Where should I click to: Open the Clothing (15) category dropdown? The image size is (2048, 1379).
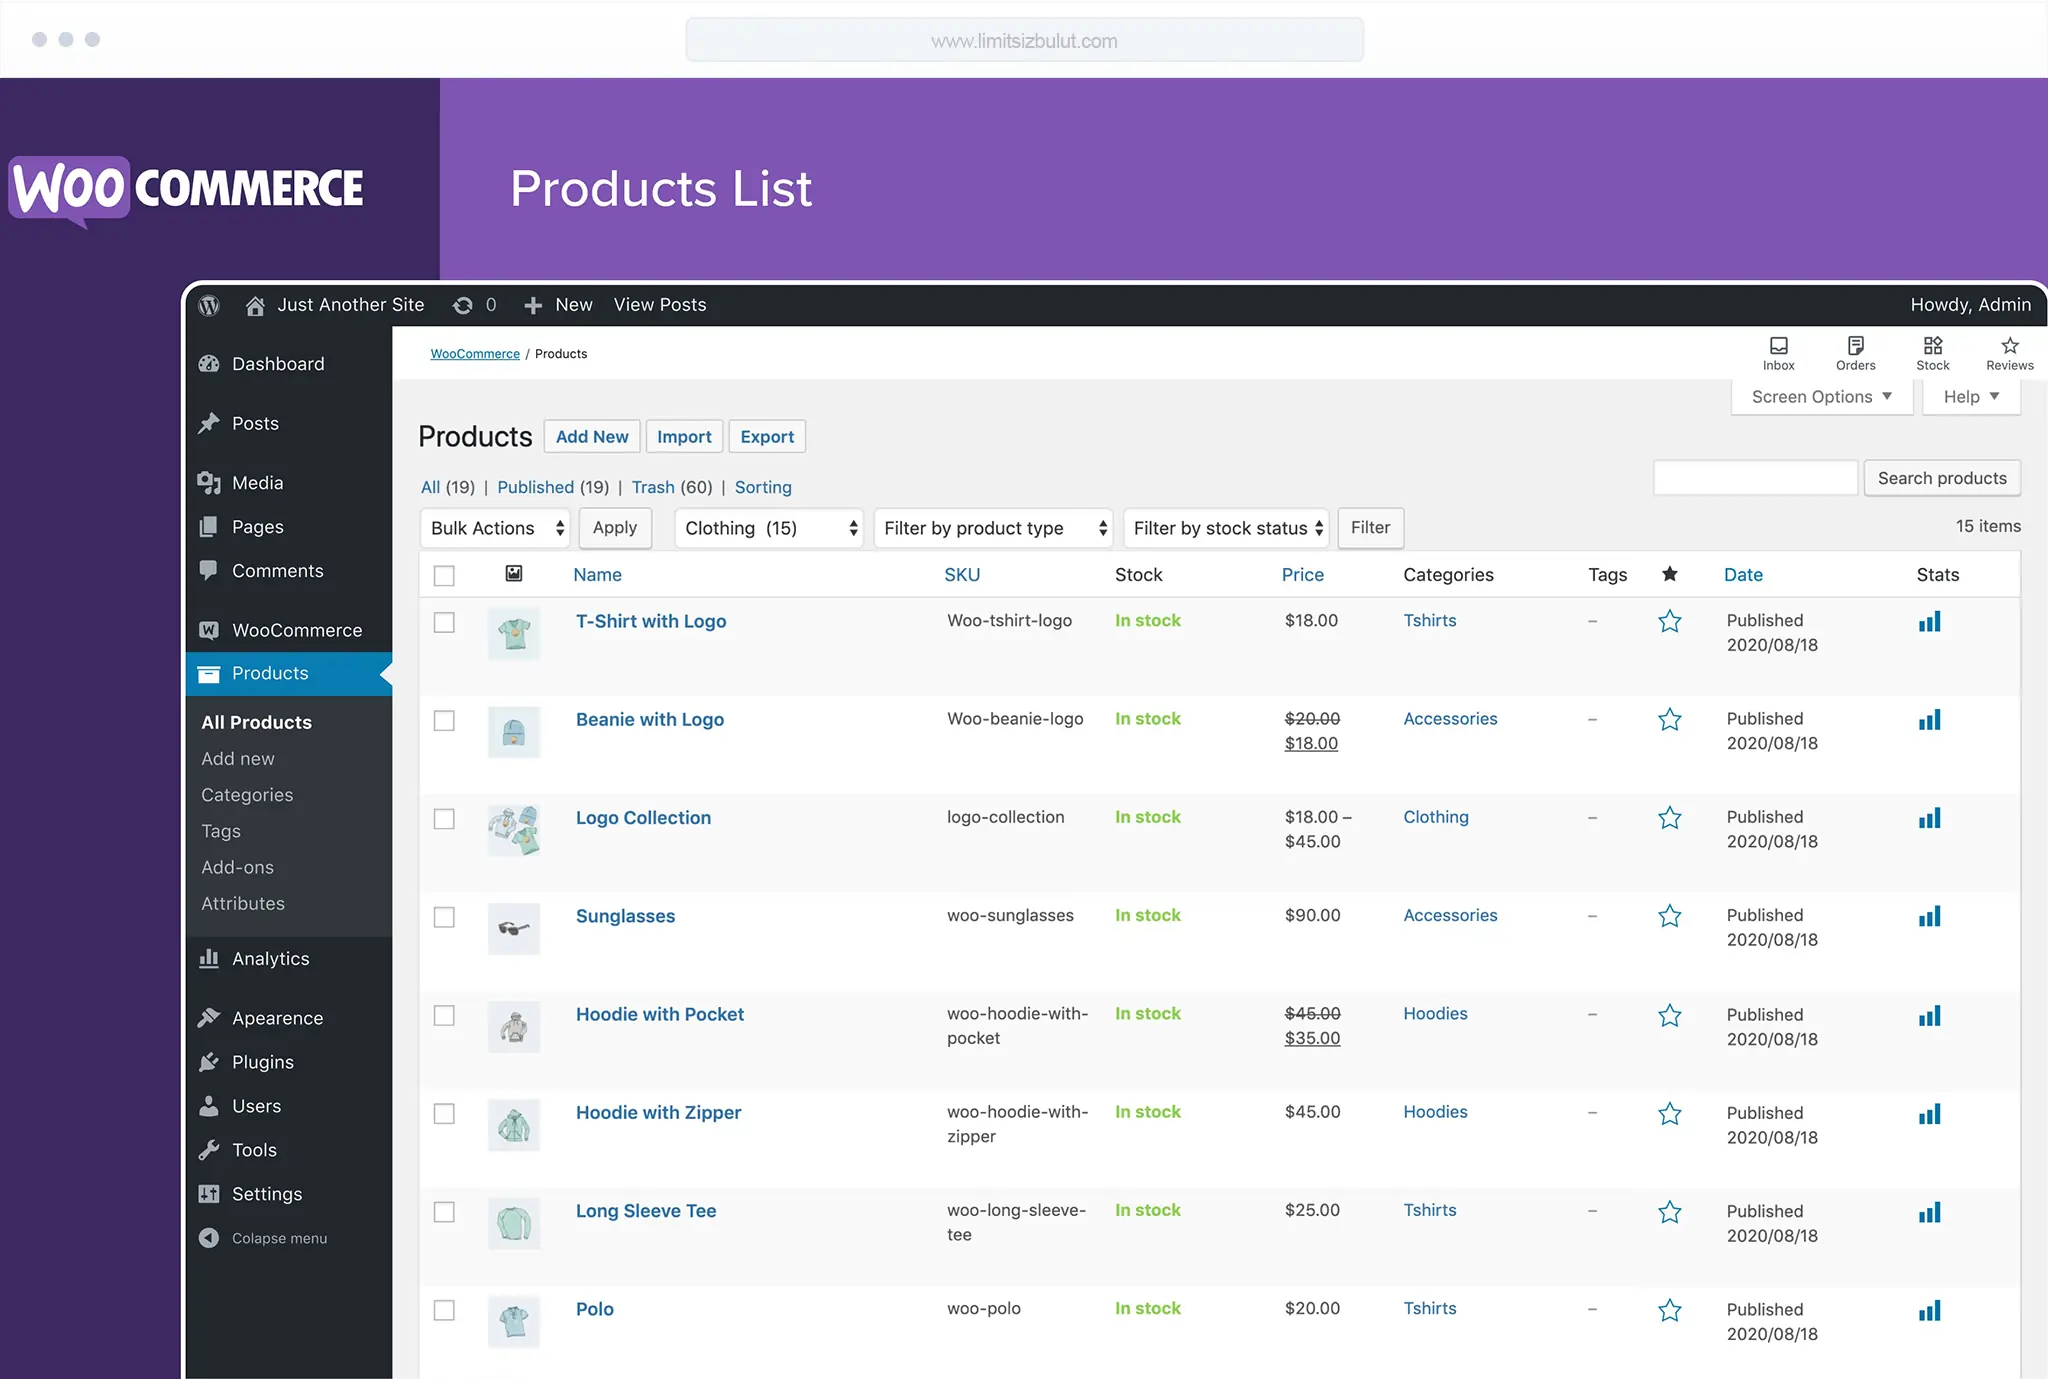769,528
